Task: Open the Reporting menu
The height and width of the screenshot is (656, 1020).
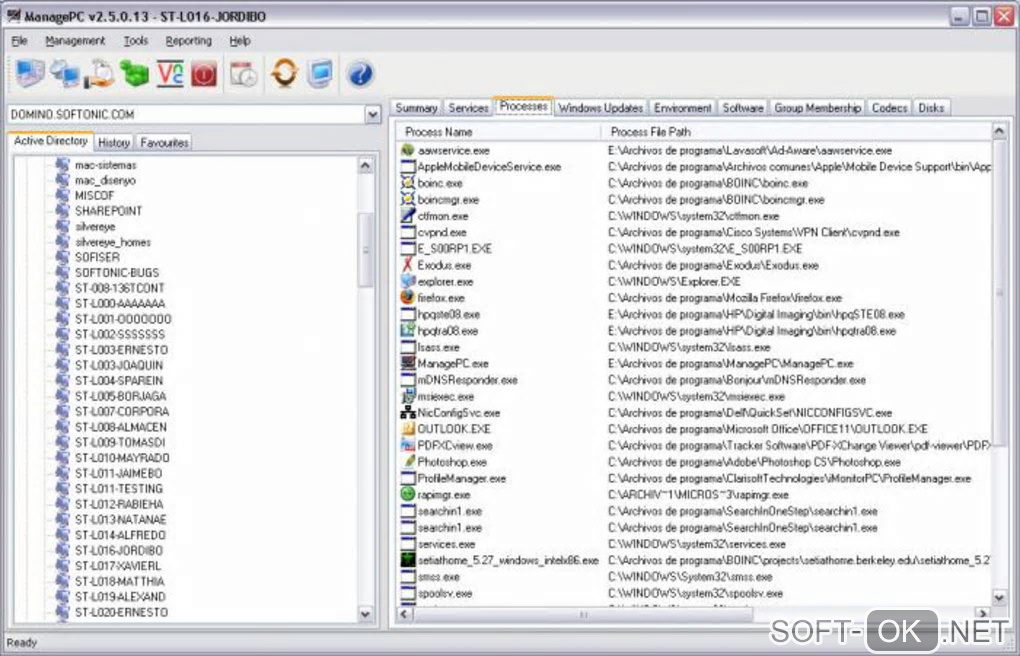Action: 189,40
